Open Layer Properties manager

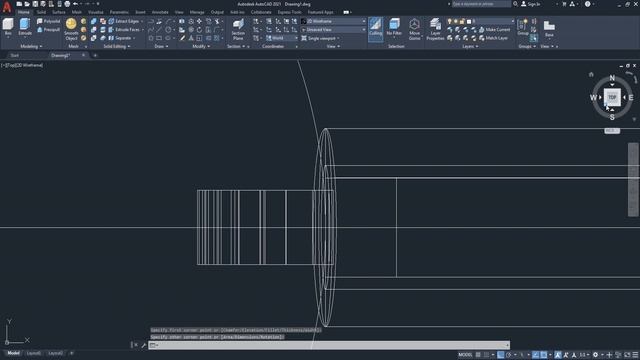coord(435,29)
